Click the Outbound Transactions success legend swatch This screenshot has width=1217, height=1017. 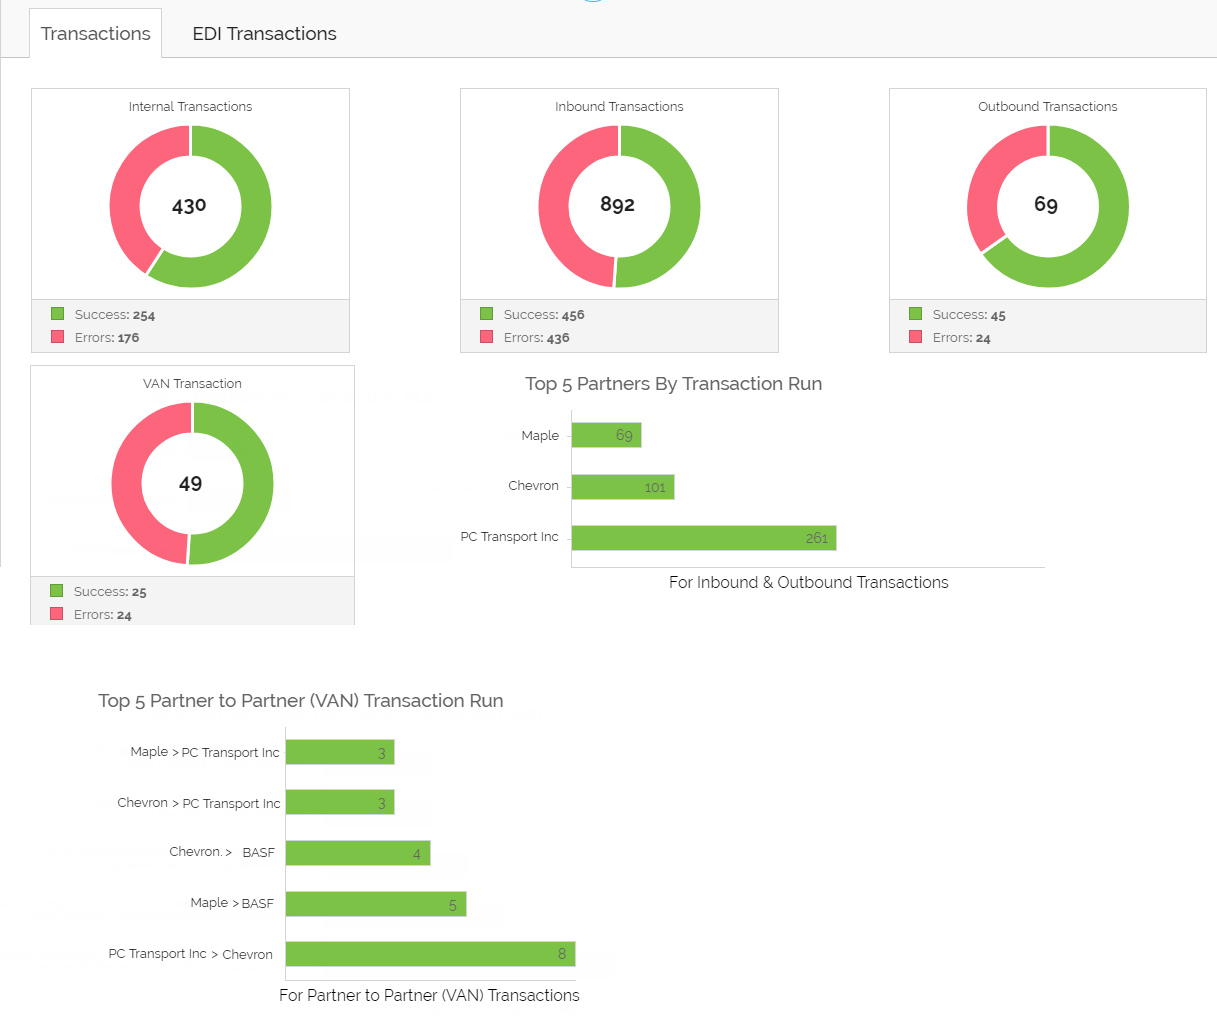[916, 314]
